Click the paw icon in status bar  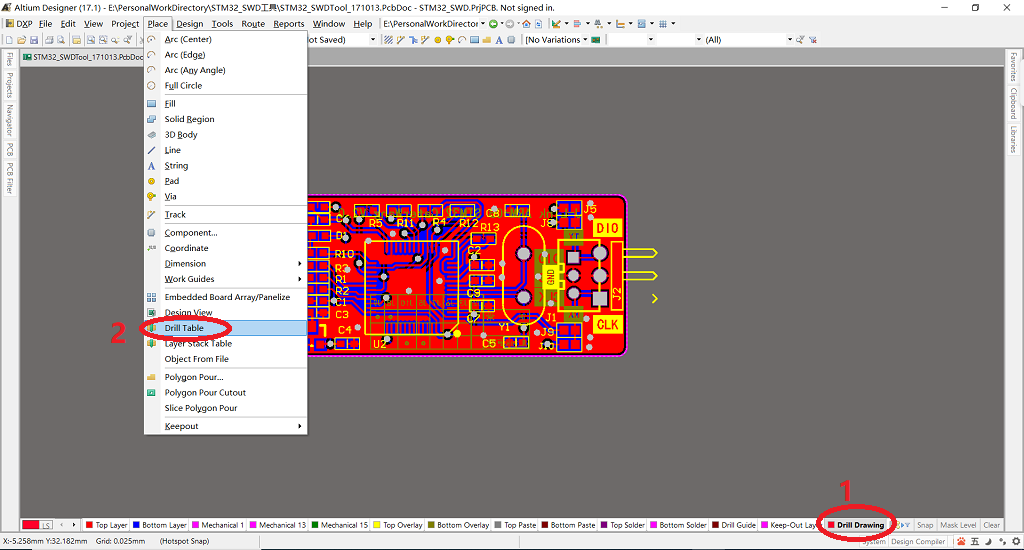point(961,542)
